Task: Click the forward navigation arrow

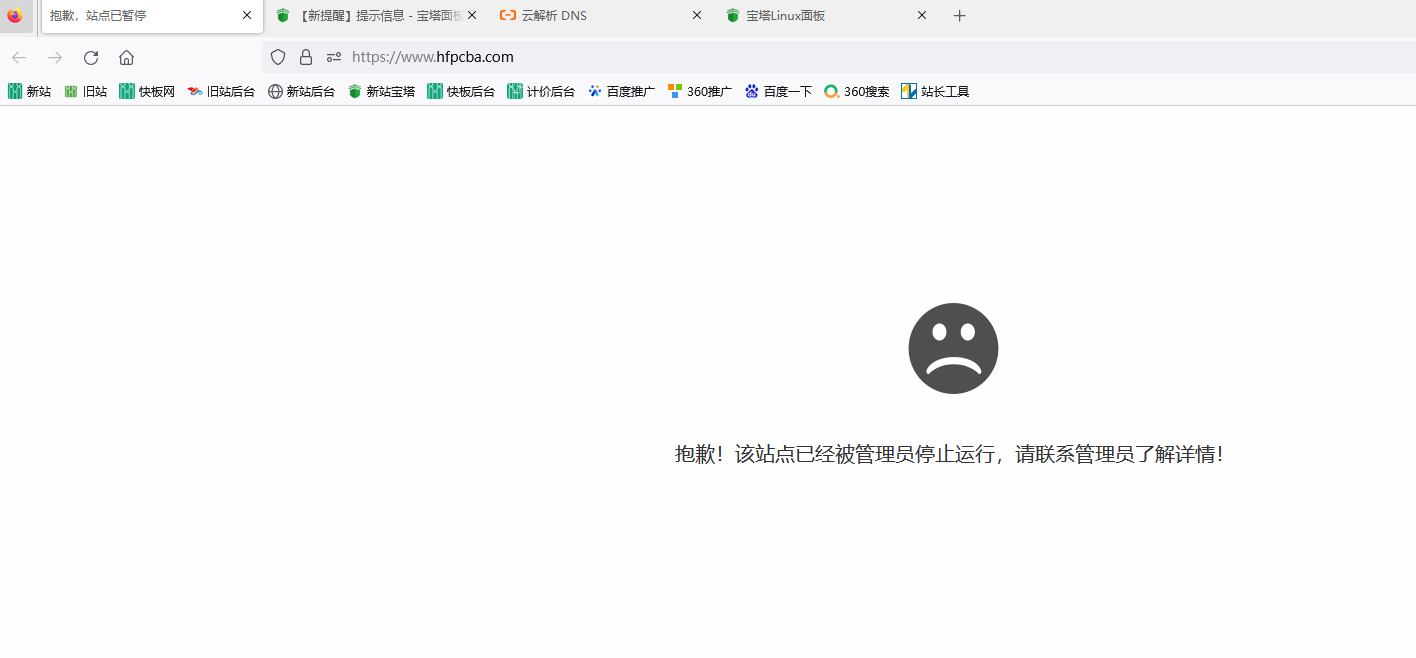Action: 55,57
